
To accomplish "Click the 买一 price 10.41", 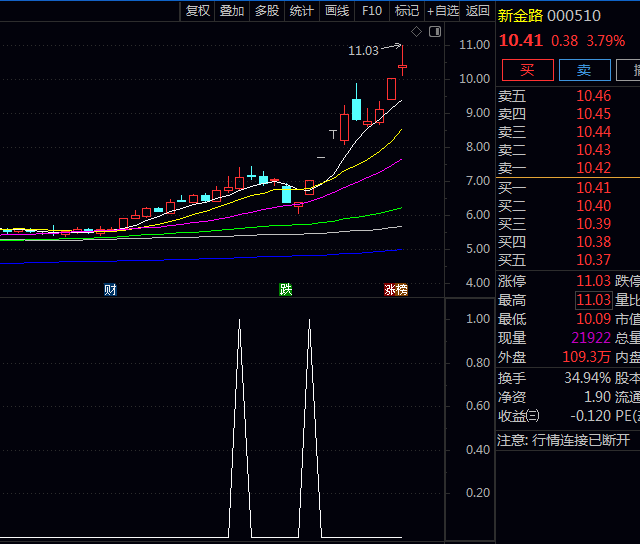I will point(593,187).
